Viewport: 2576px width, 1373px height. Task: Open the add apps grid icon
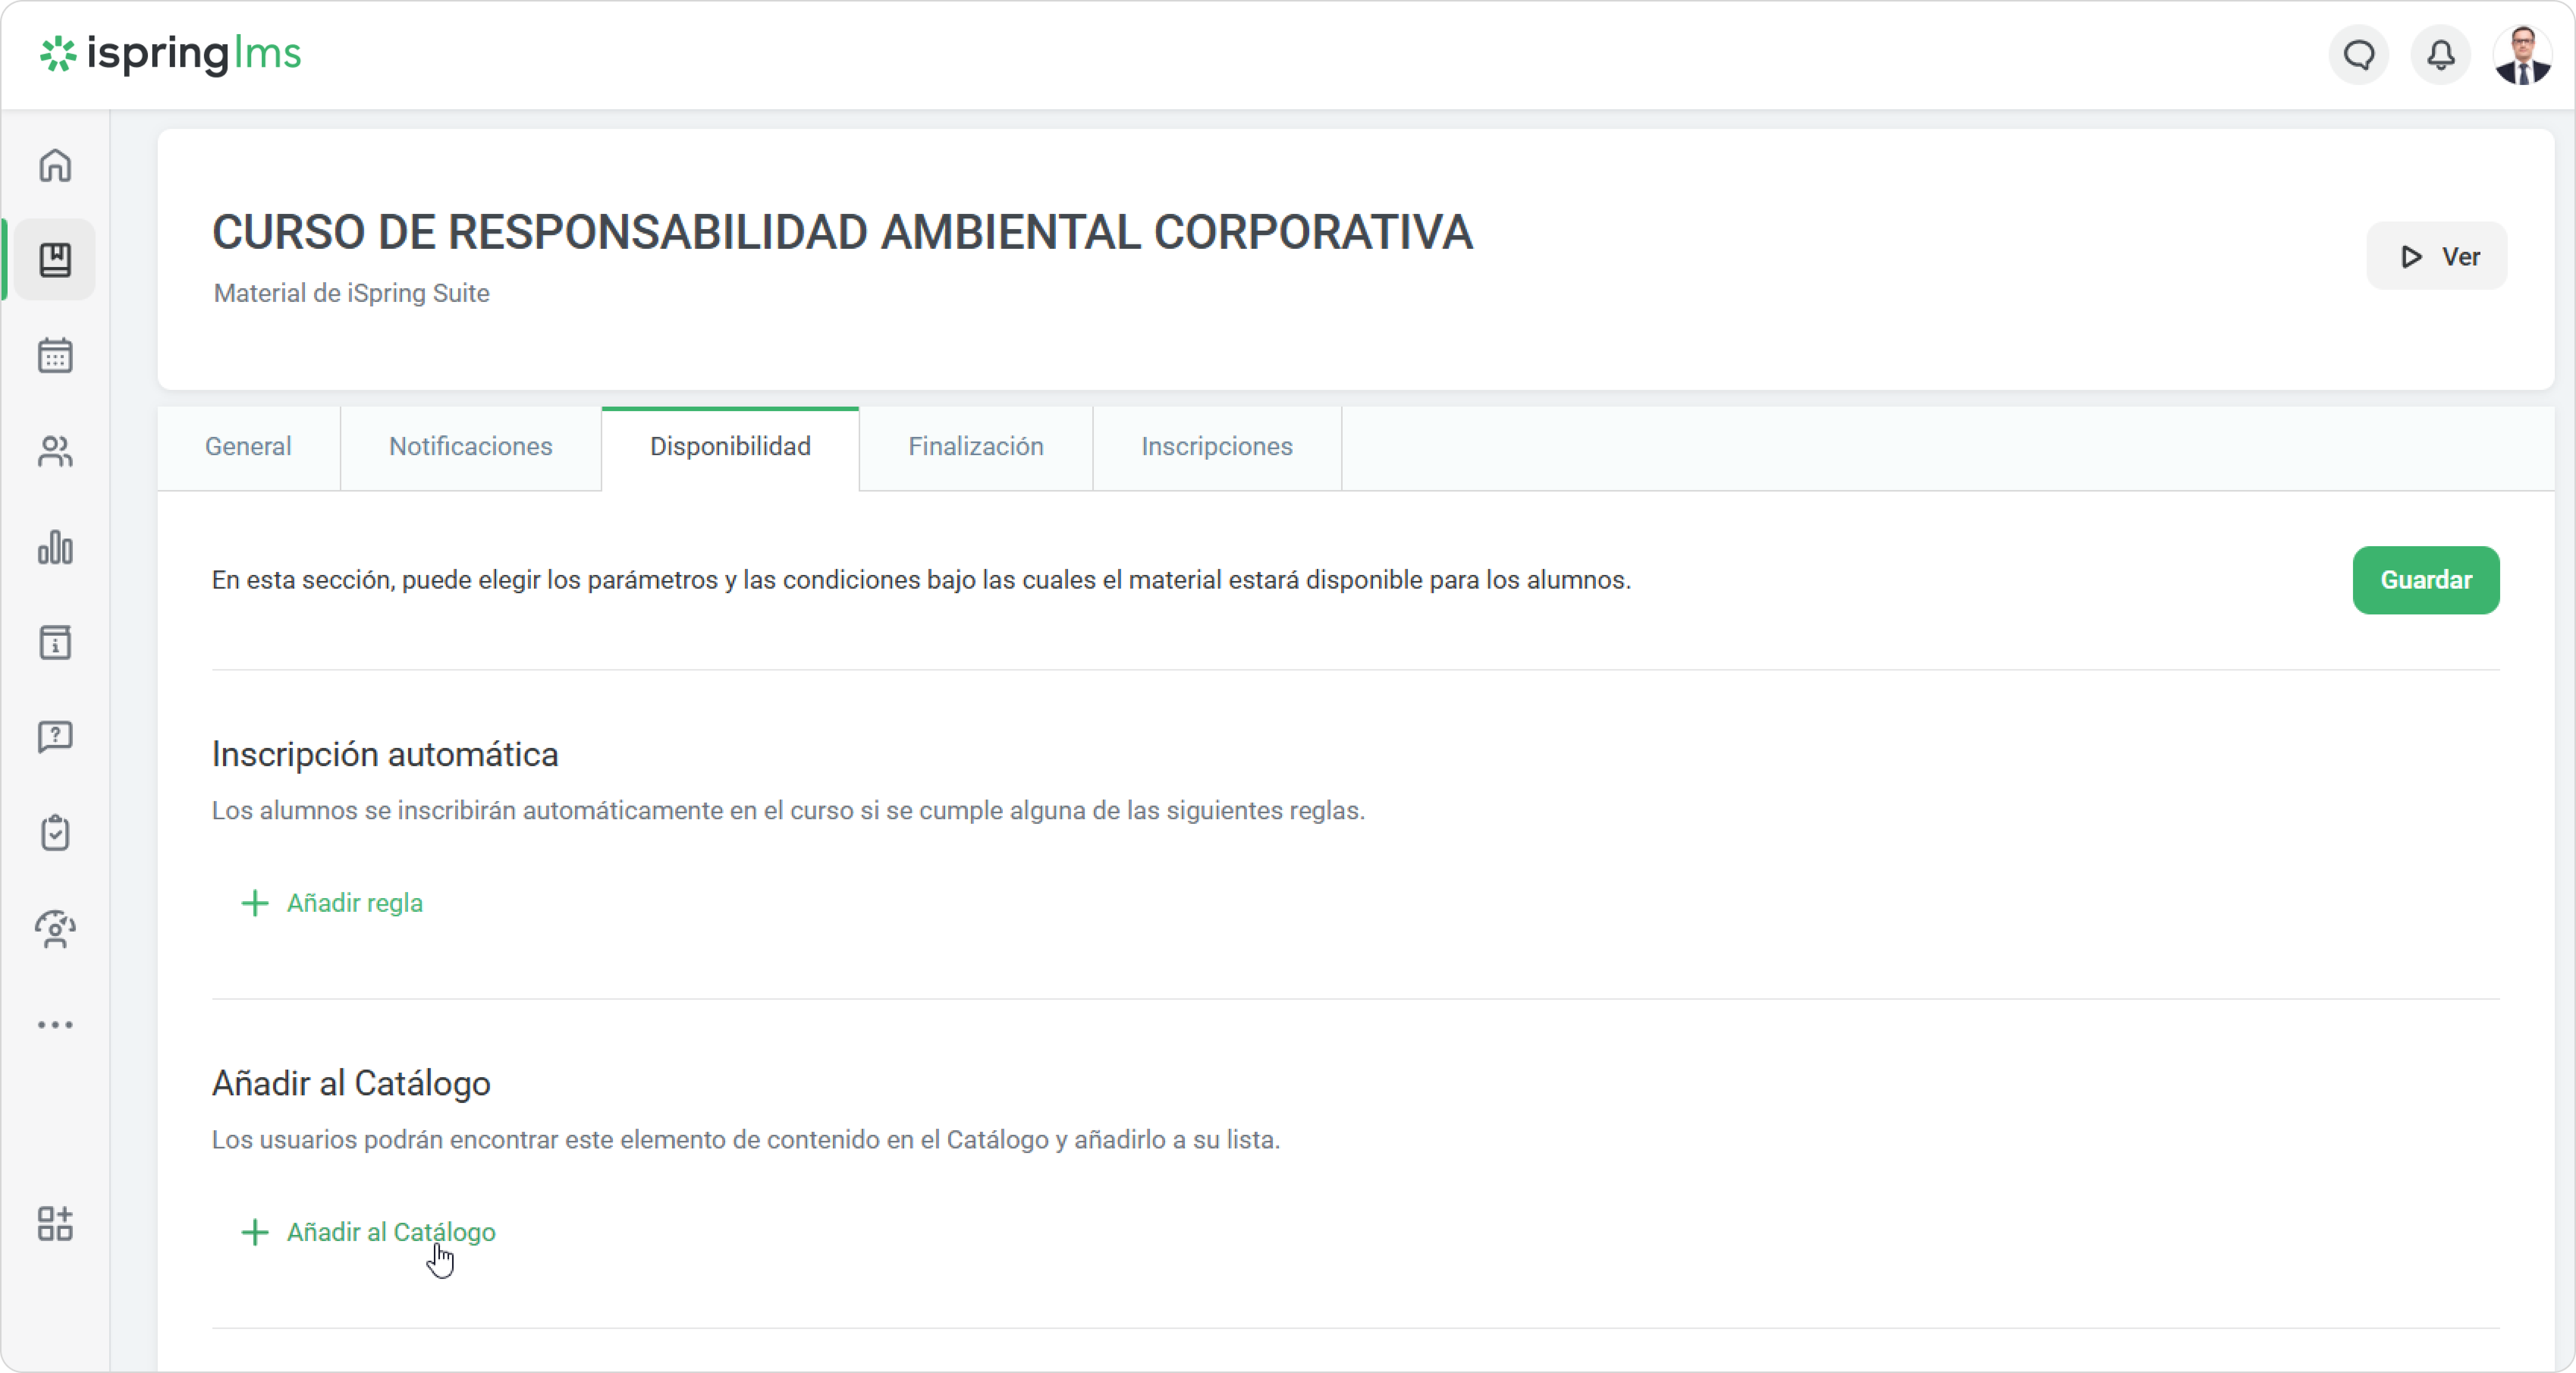click(x=55, y=1223)
